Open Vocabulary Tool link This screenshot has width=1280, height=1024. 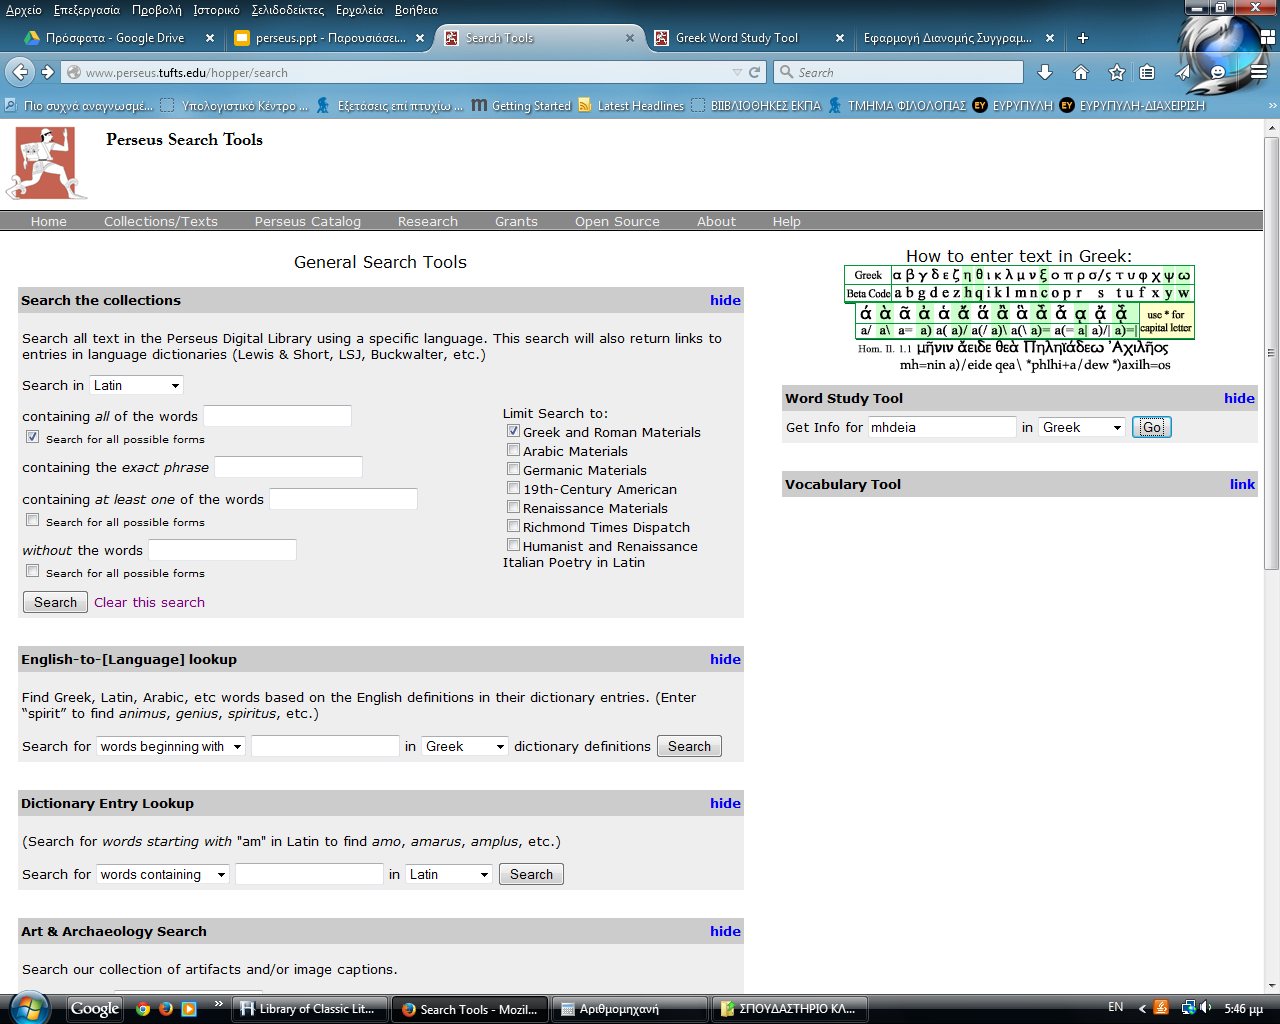click(x=1242, y=484)
